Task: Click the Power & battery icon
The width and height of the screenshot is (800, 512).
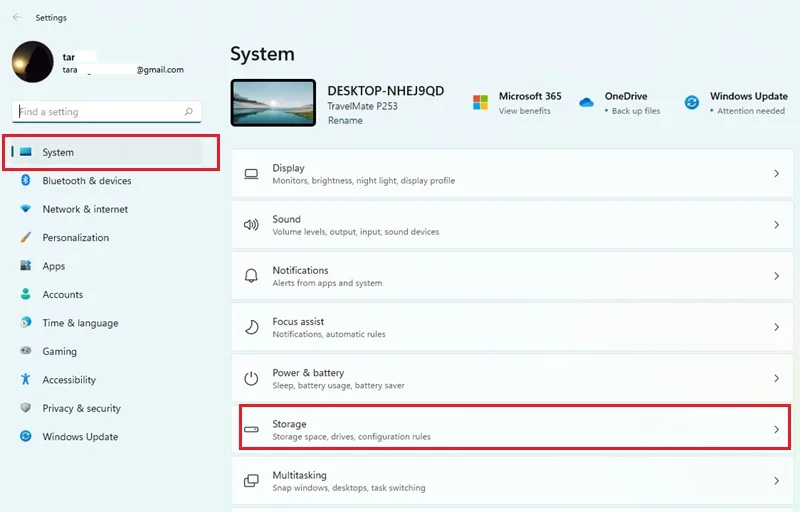Action: [x=251, y=378]
